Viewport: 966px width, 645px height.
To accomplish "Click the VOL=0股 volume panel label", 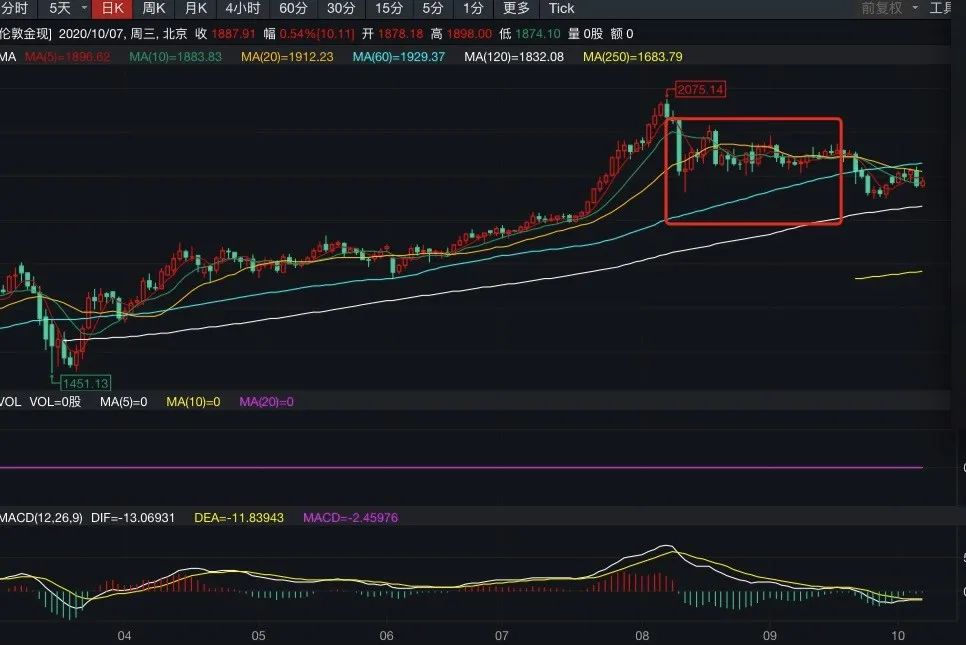I will [55, 402].
